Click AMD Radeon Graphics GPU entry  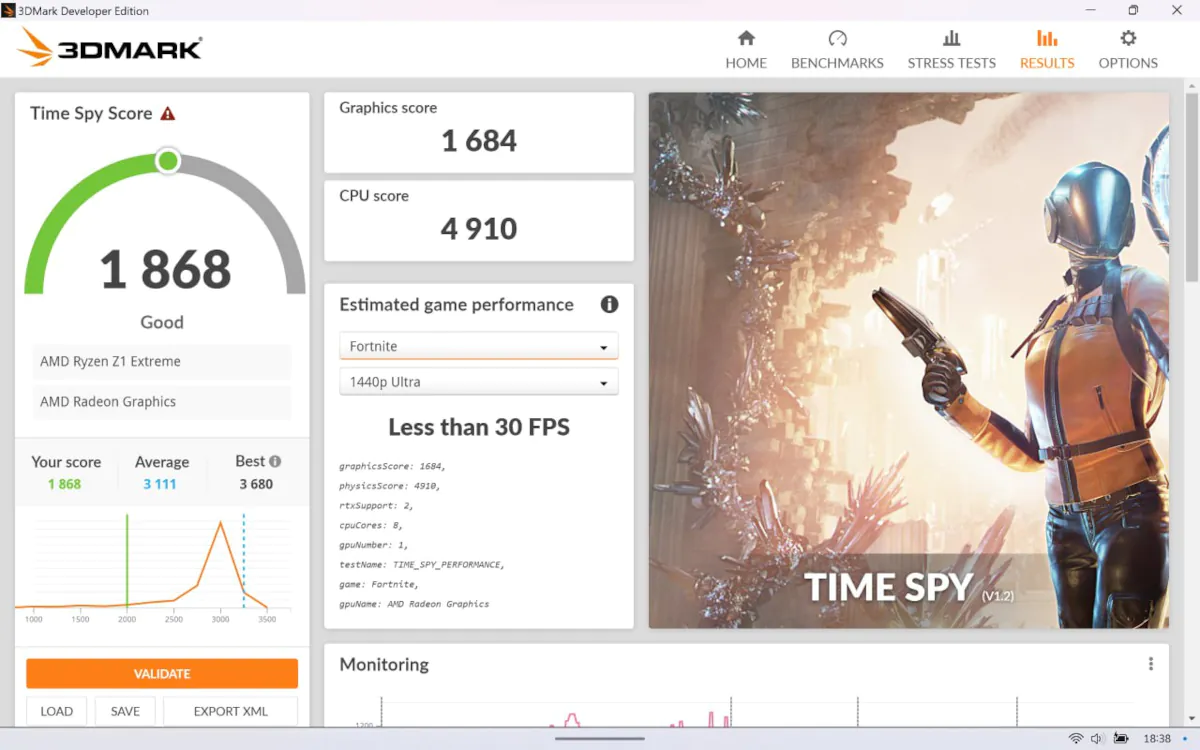point(162,402)
